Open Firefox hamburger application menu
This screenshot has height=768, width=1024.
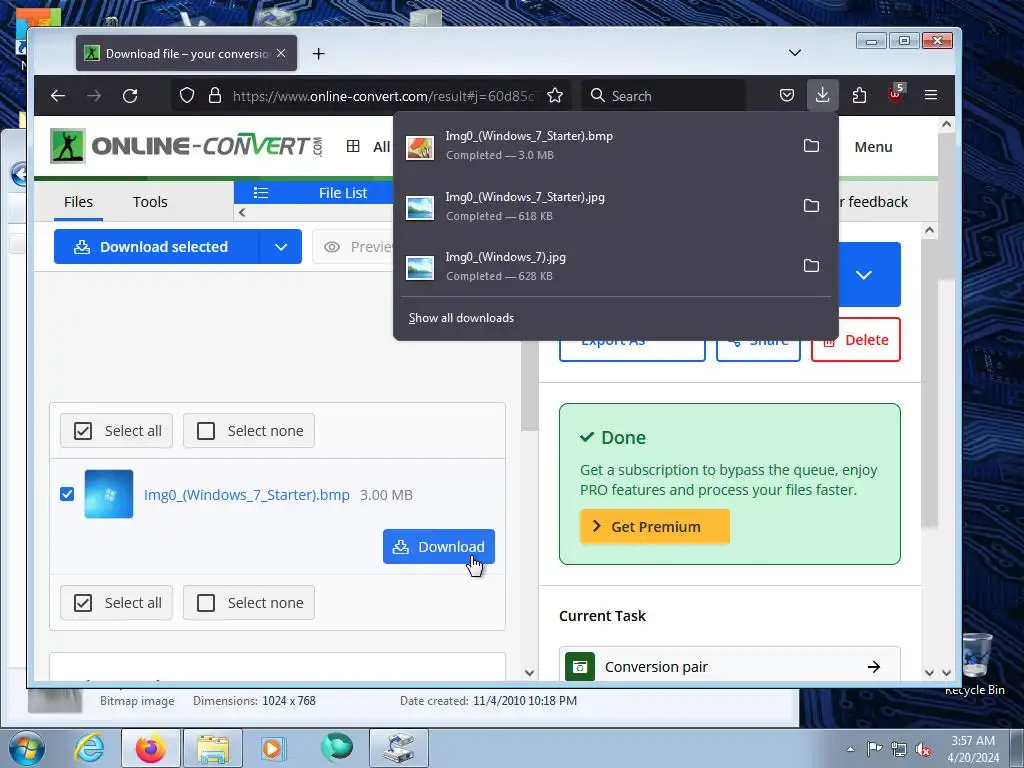[x=931, y=95]
